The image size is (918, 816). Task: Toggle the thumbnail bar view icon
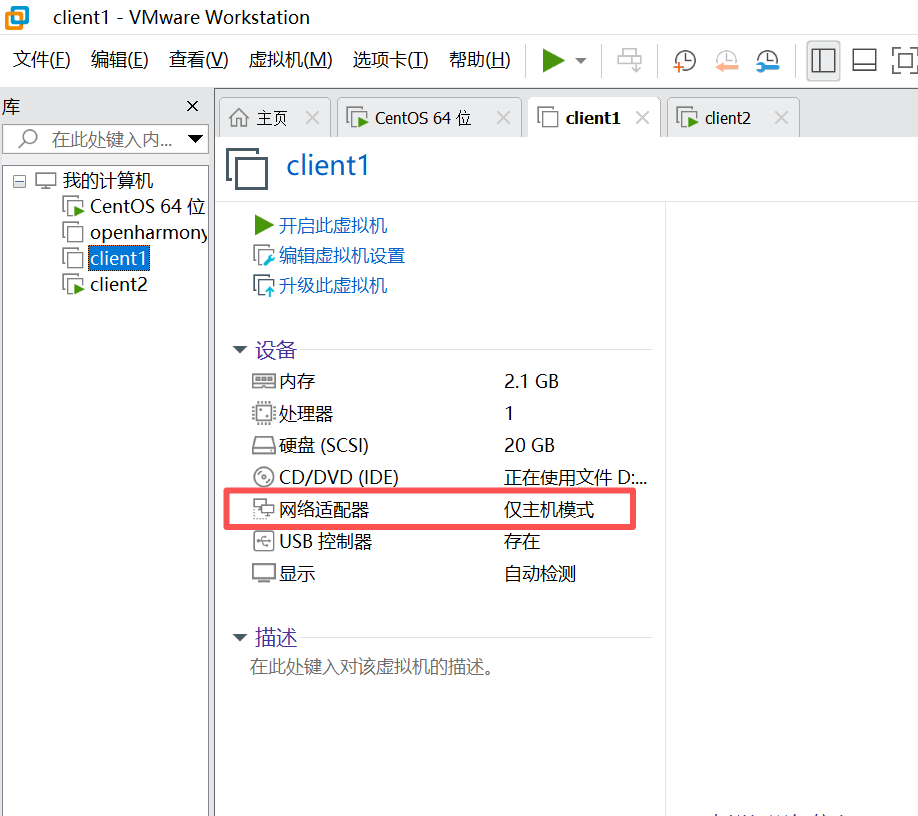(864, 60)
